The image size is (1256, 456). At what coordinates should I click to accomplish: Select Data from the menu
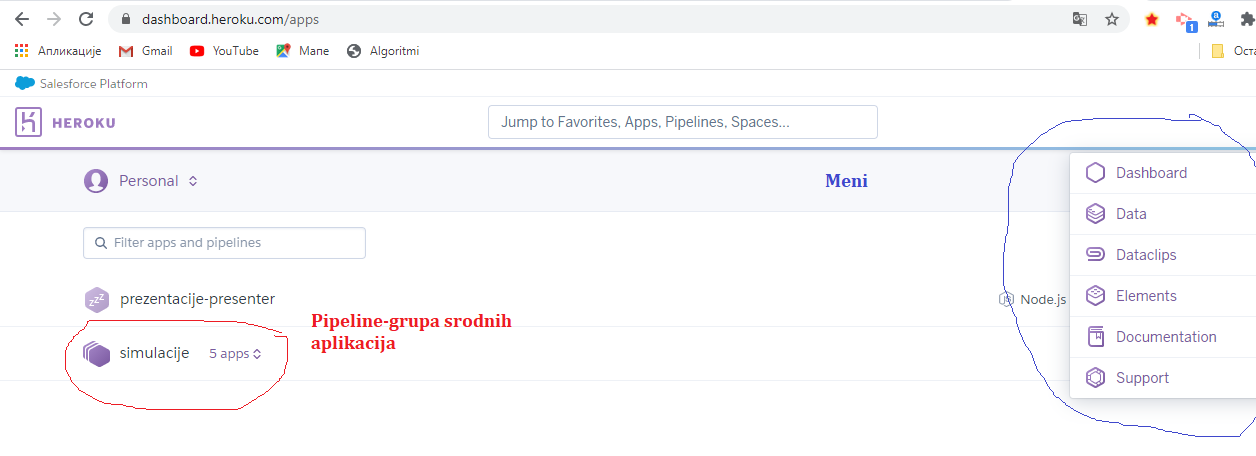click(1163, 214)
